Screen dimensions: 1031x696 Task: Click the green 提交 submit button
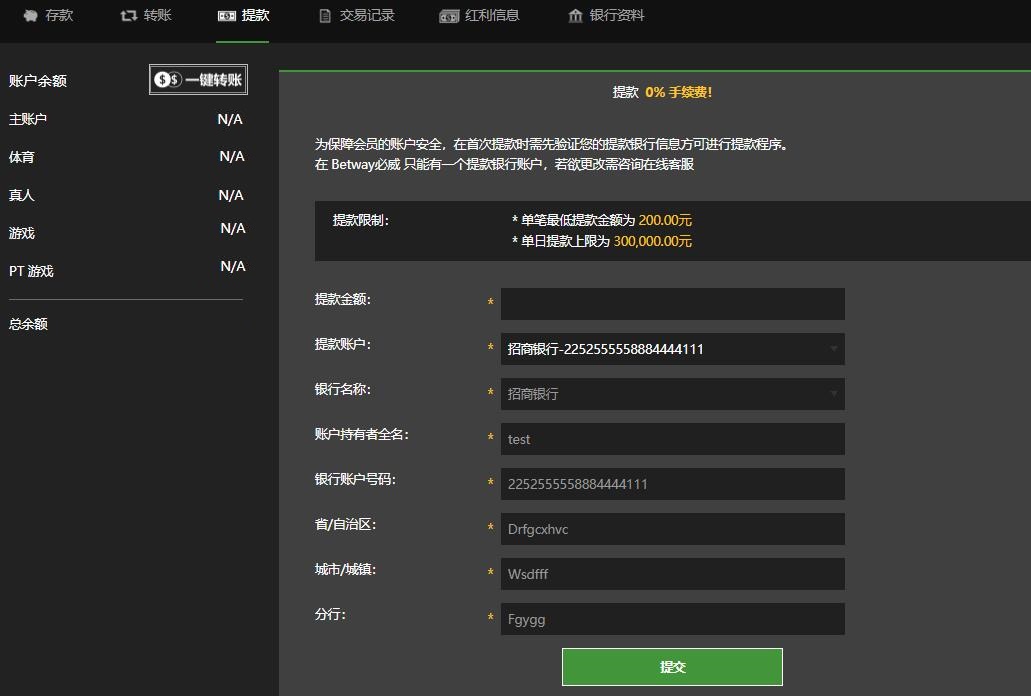pyautogui.click(x=672, y=666)
